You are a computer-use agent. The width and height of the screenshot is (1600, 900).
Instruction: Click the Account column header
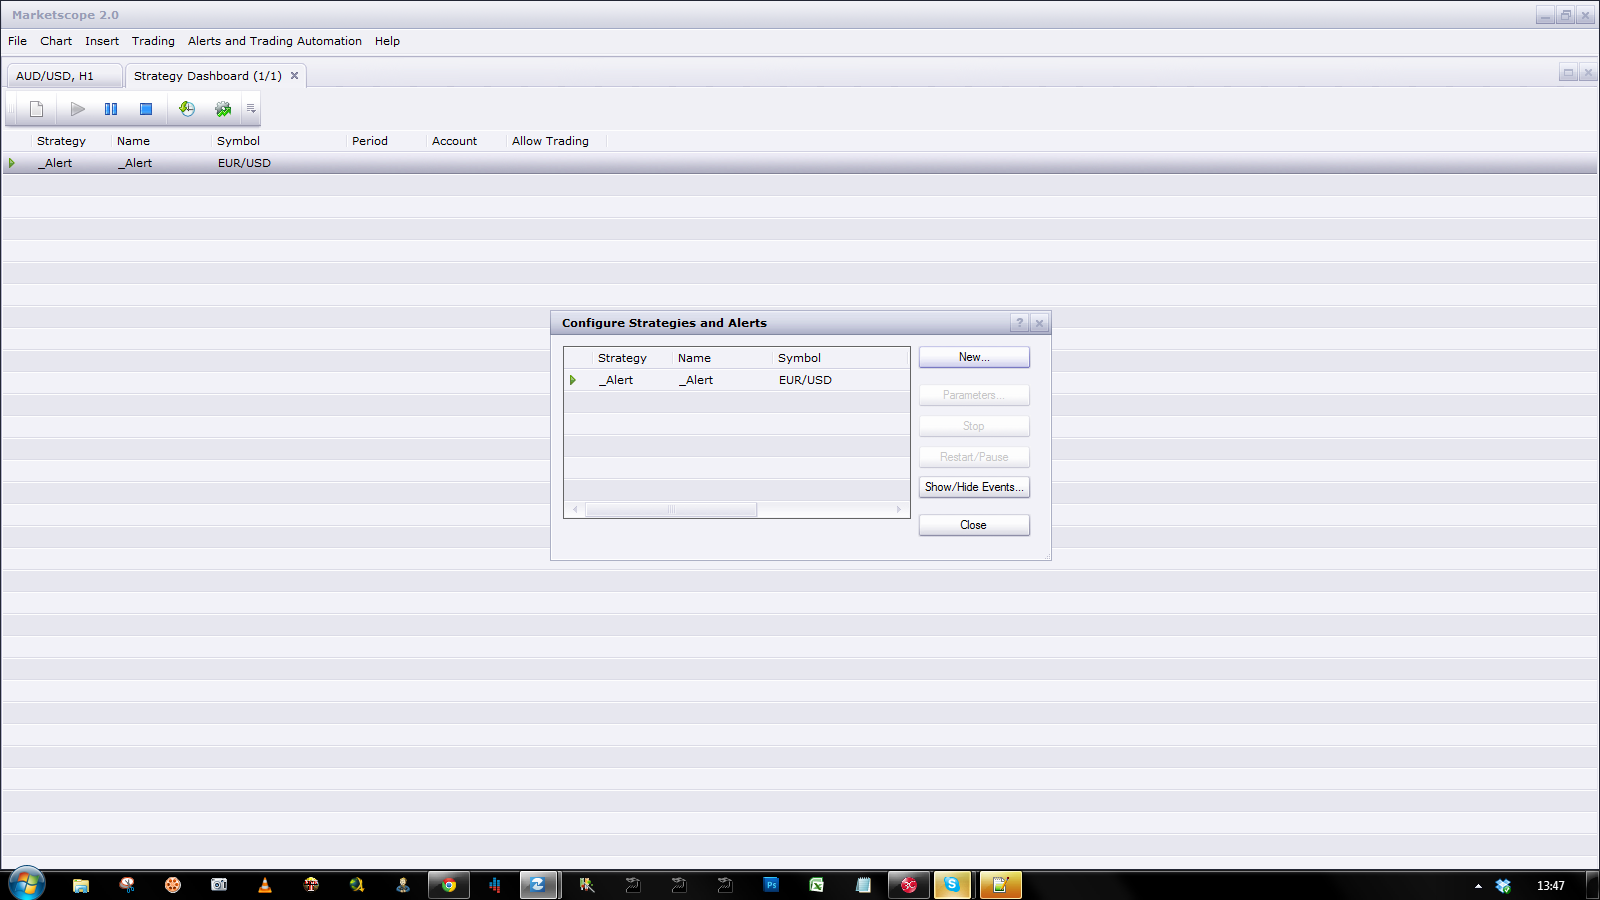click(454, 141)
